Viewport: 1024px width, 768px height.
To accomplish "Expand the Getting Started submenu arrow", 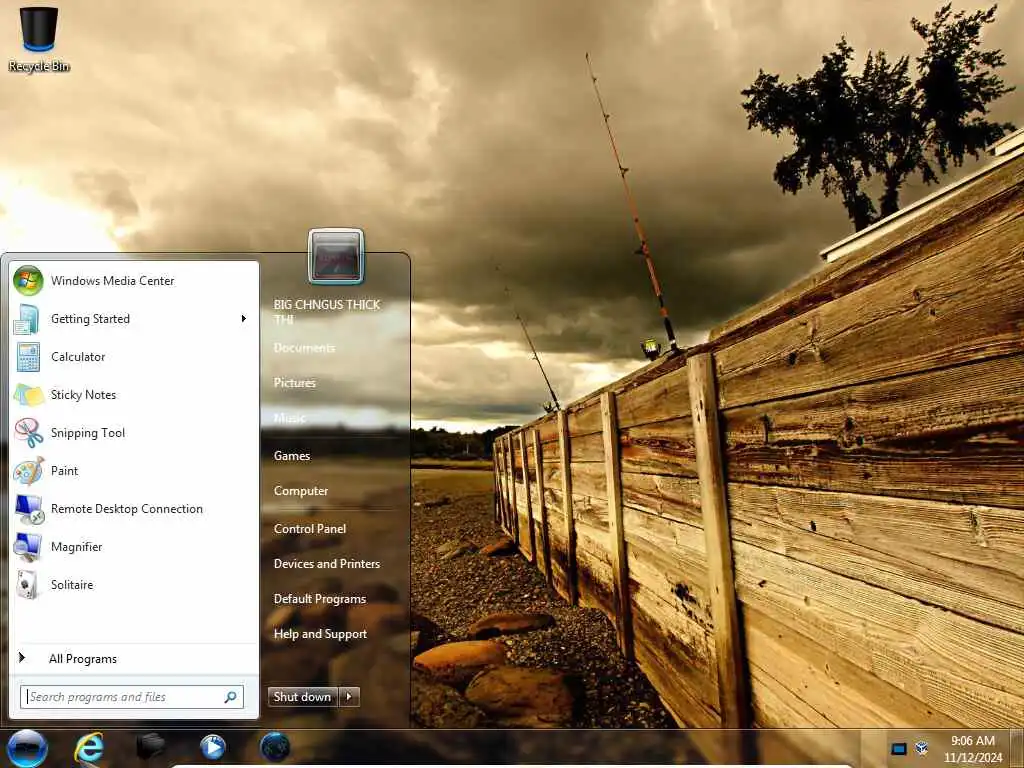I will 244,319.
